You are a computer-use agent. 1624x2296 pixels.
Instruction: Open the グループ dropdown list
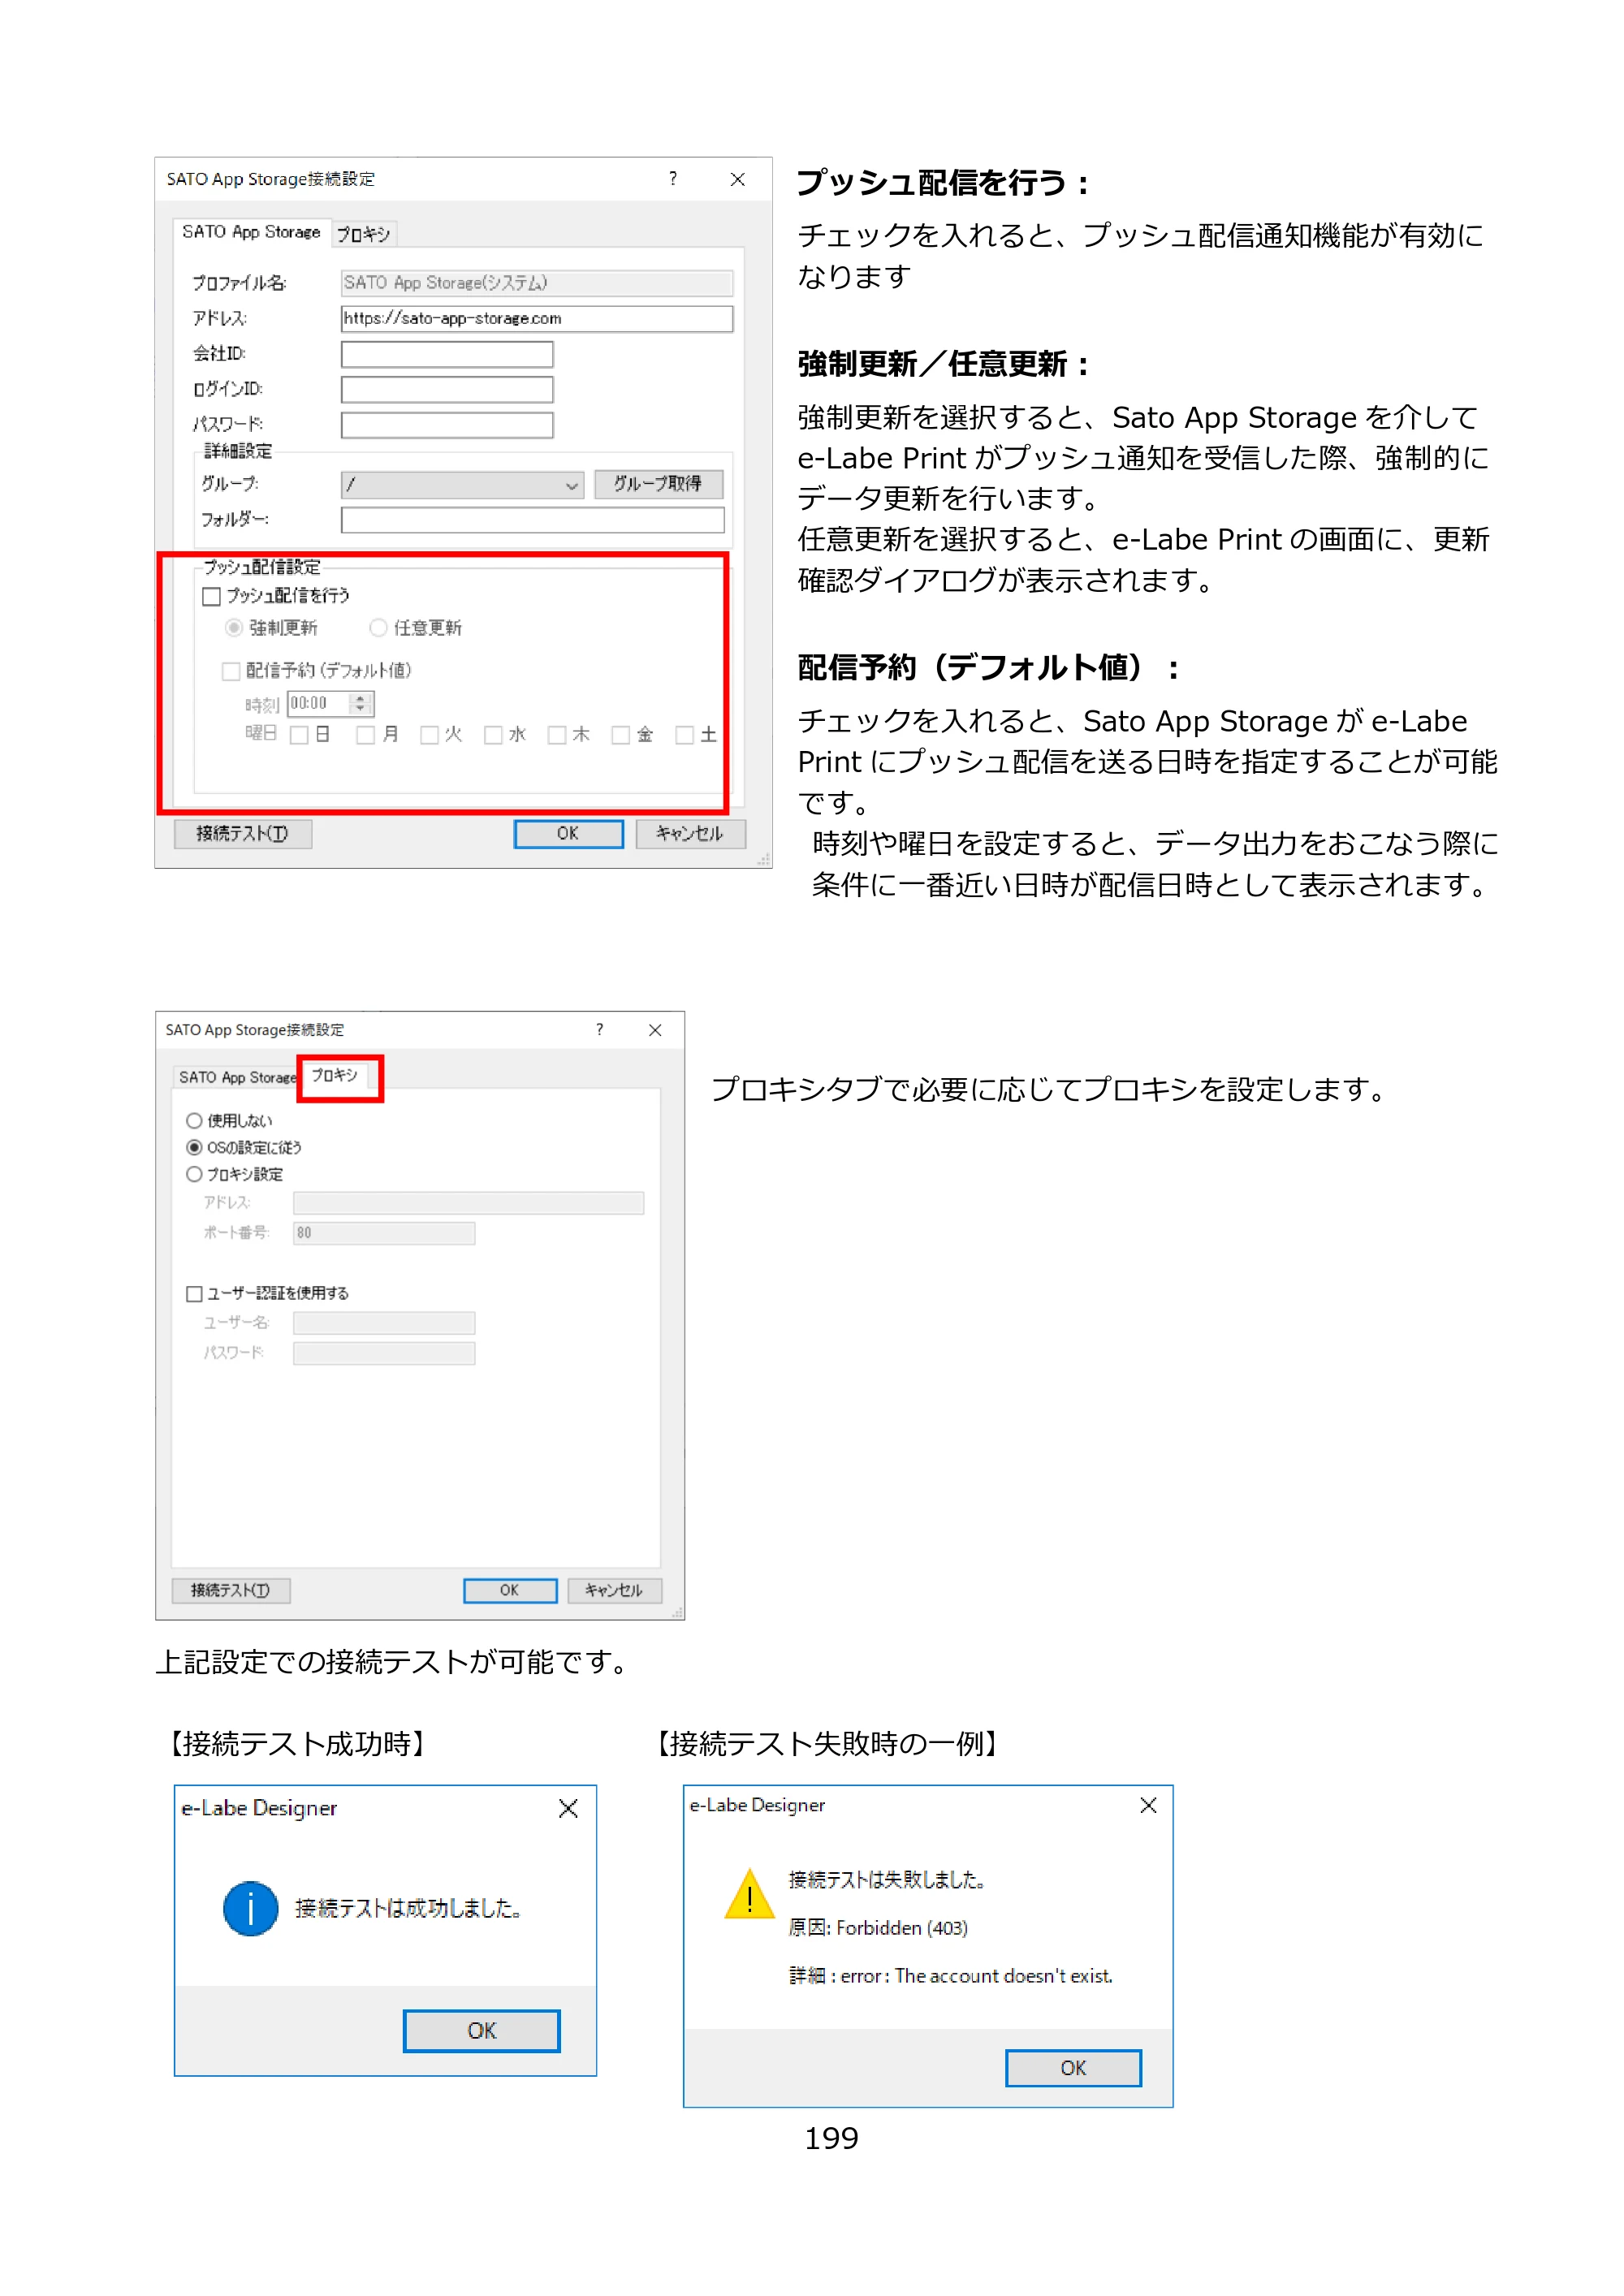point(462,485)
